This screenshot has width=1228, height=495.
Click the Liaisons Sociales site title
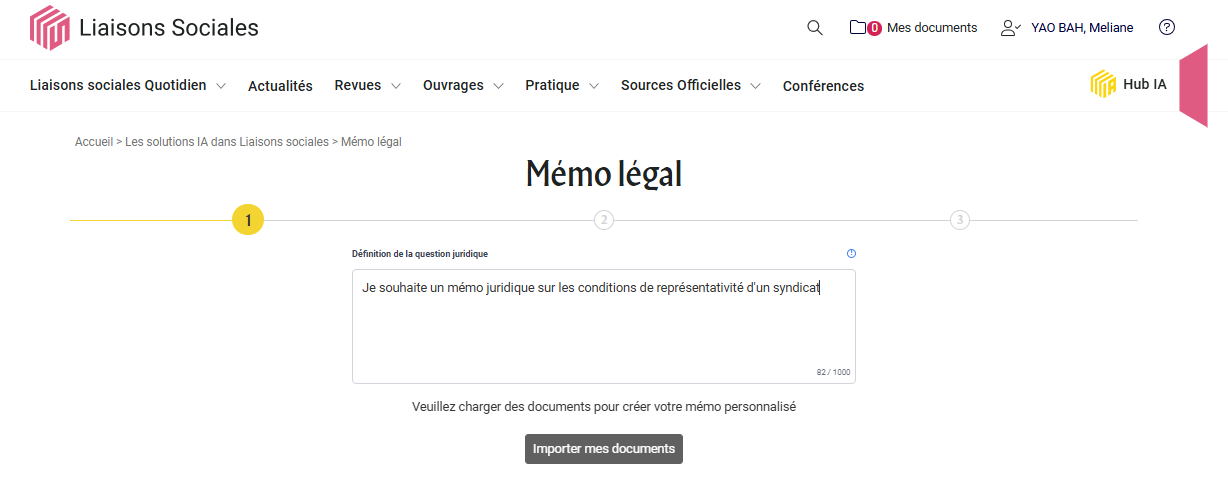pos(169,28)
